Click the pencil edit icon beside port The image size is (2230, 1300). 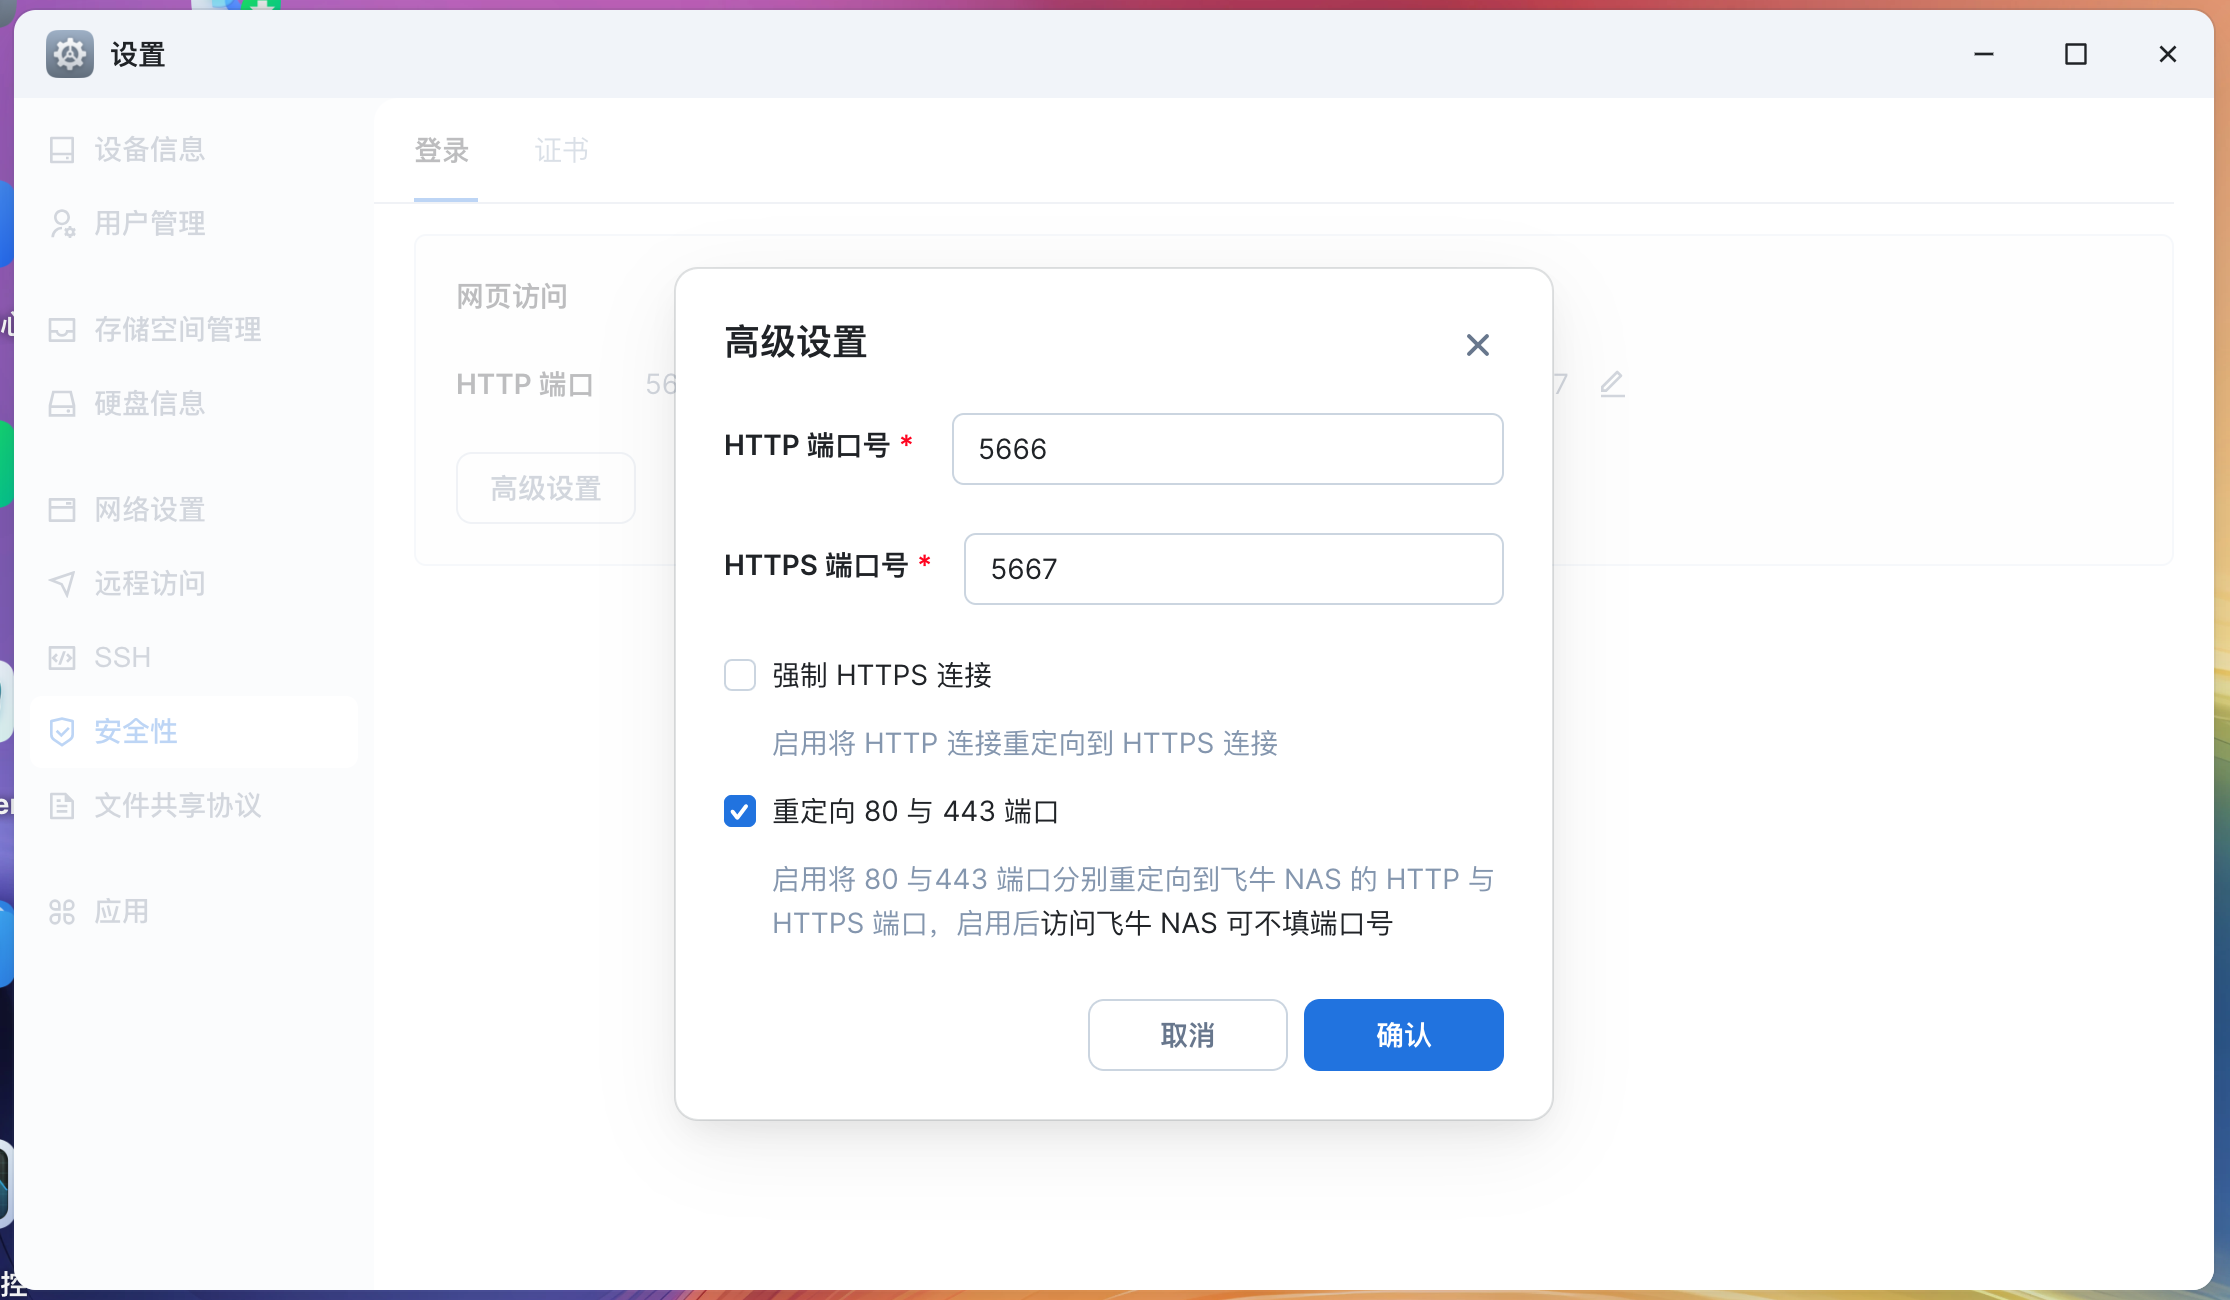click(1611, 384)
